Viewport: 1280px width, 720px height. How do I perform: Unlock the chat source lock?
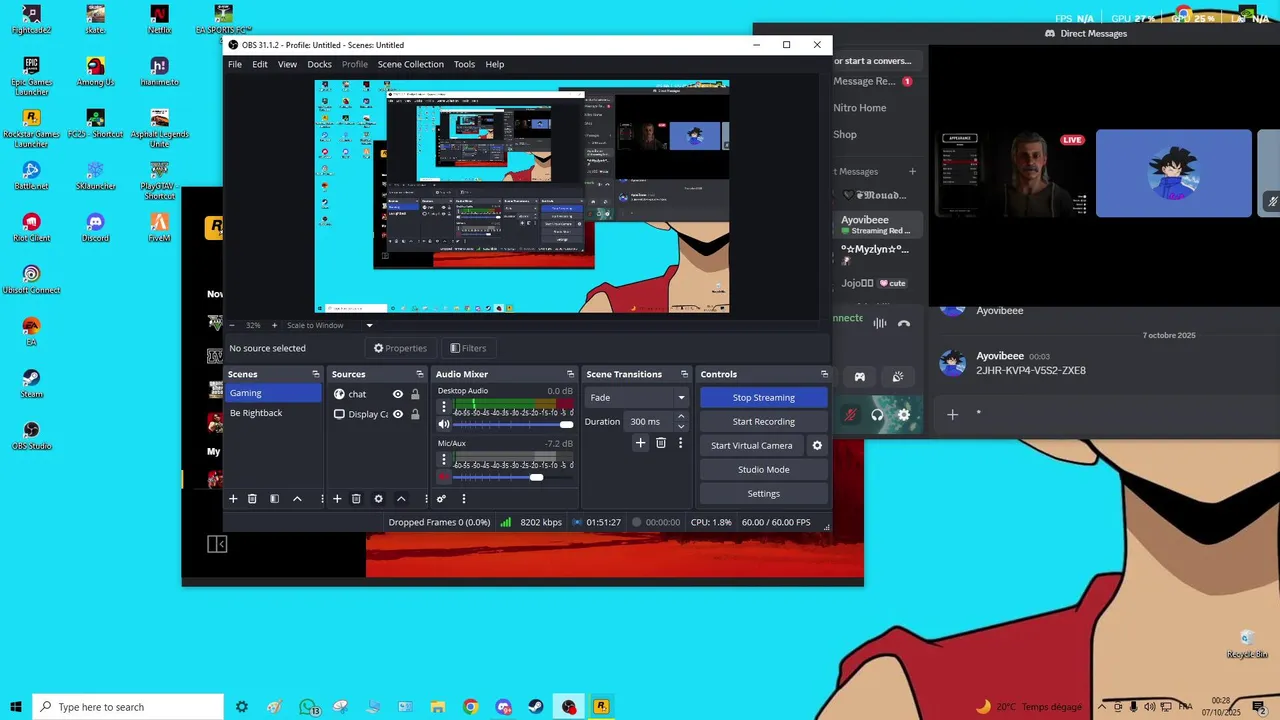click(x=415, y=394)
